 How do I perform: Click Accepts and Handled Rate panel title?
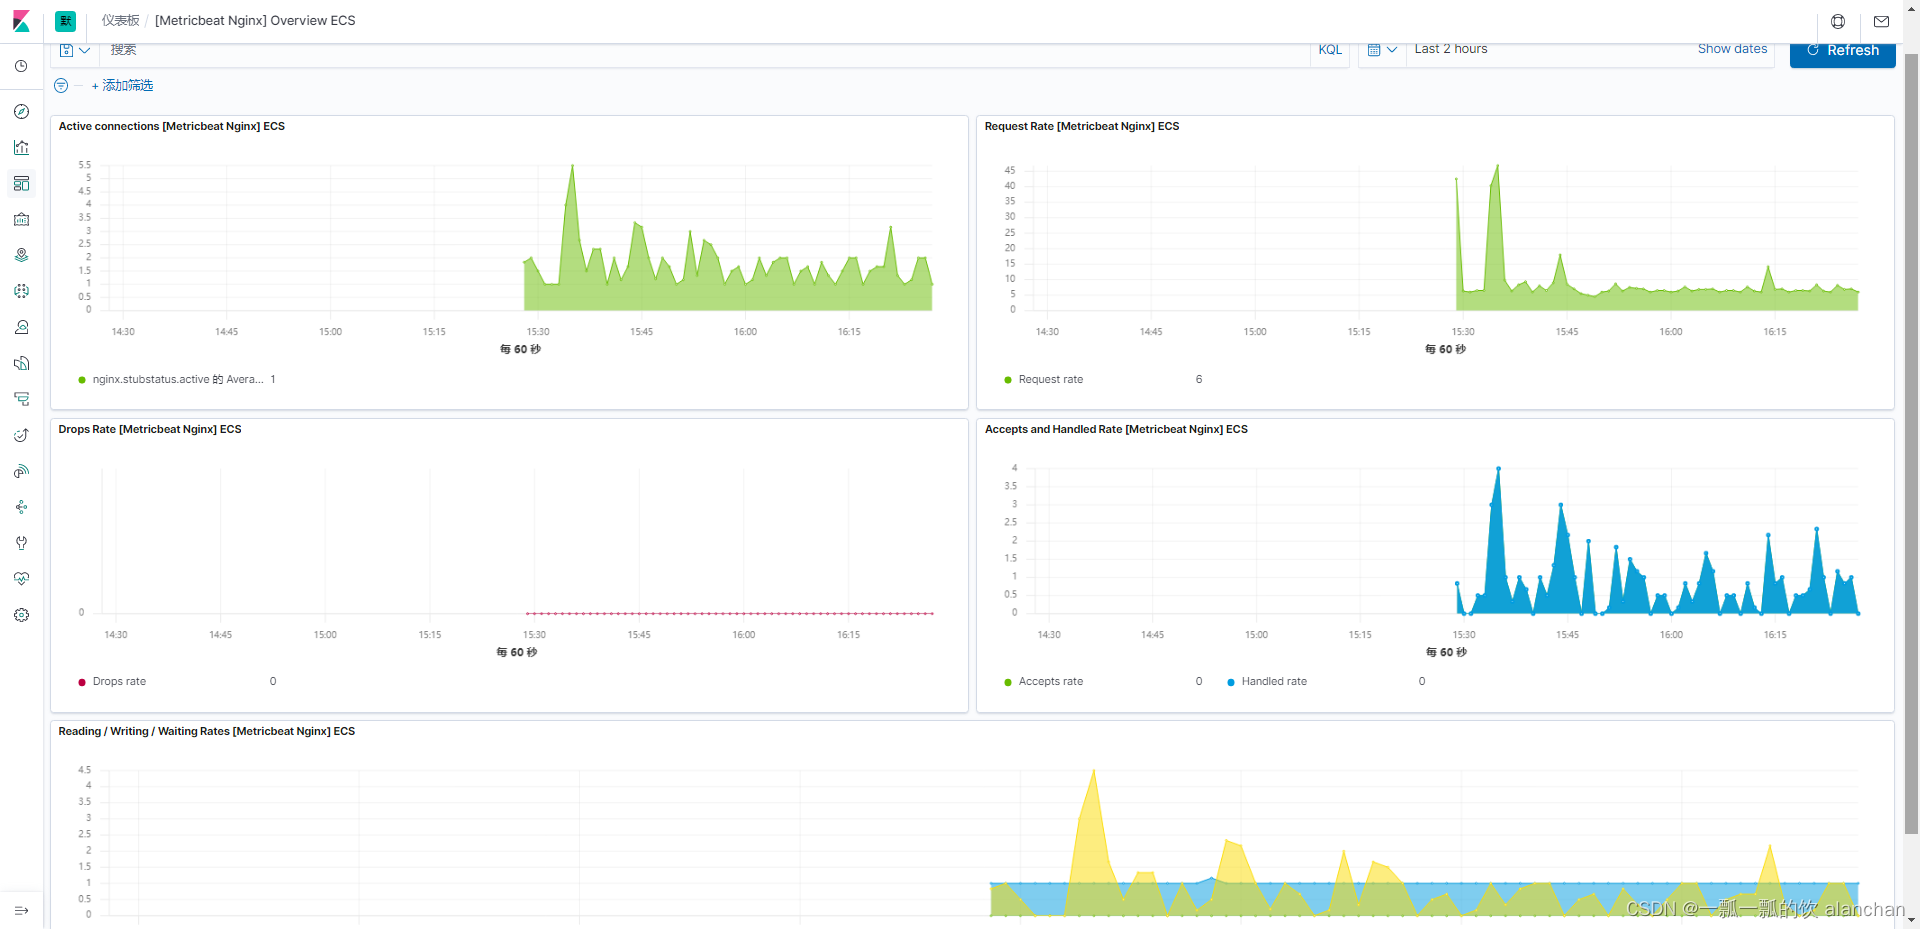[1116, 430]
